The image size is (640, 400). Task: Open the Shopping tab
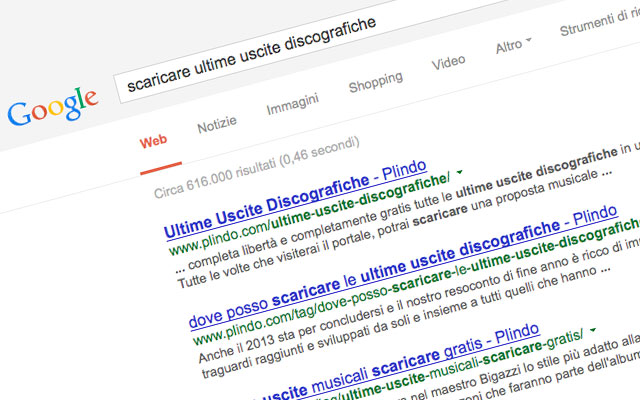[x=376, y=82]
